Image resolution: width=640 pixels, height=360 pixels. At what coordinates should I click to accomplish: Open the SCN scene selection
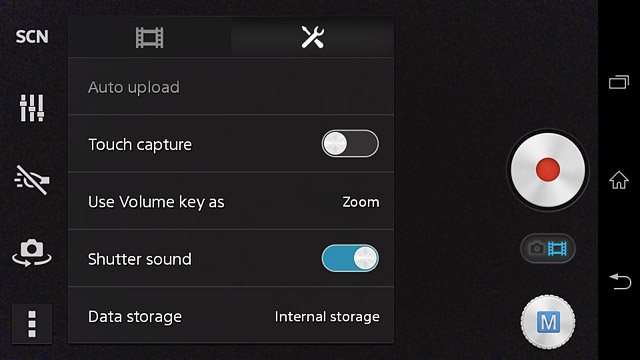point(32,37)
